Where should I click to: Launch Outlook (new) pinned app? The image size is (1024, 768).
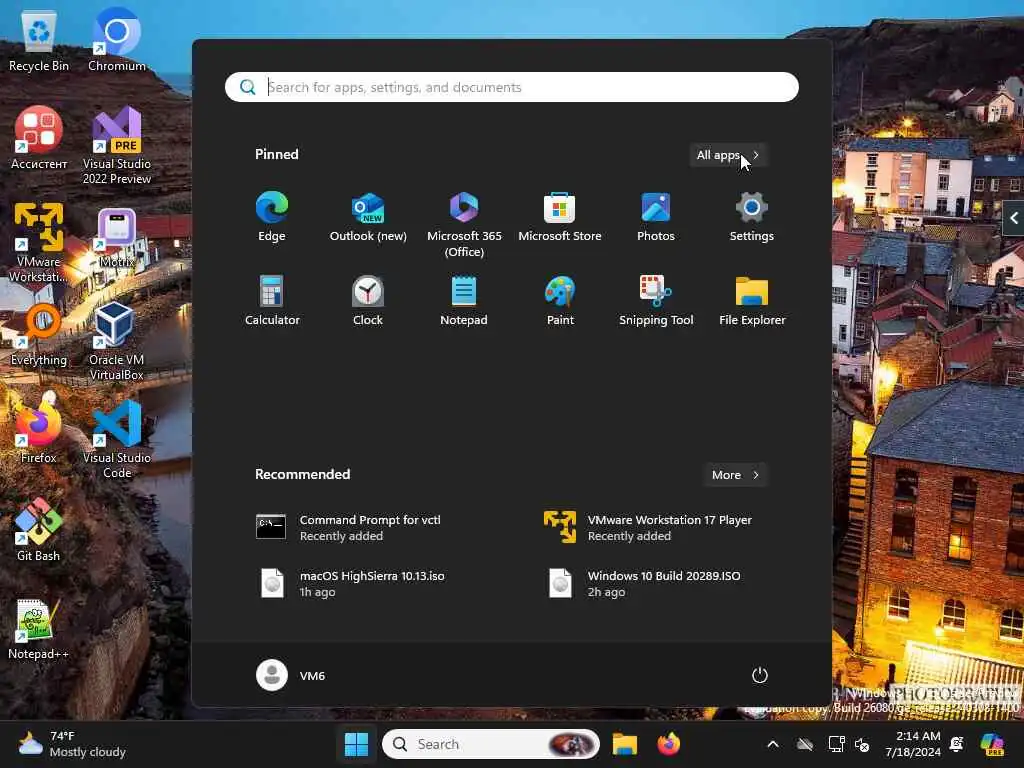[368, 217]
